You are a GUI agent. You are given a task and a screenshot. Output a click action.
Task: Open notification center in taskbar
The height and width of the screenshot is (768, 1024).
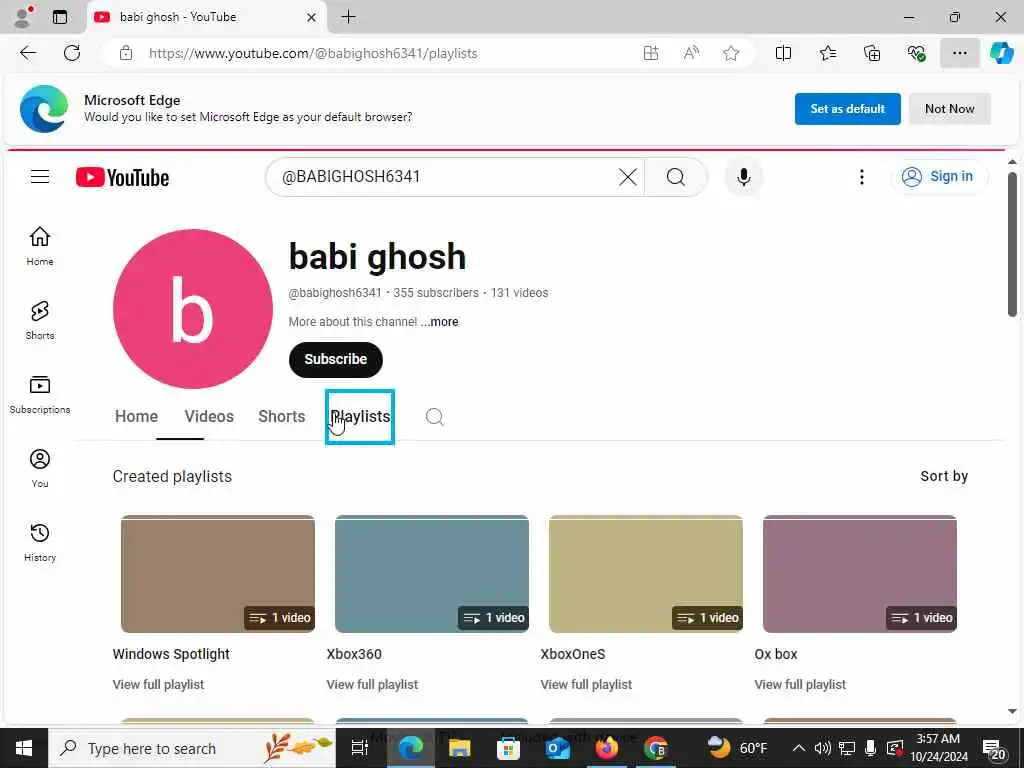[994, 748]
